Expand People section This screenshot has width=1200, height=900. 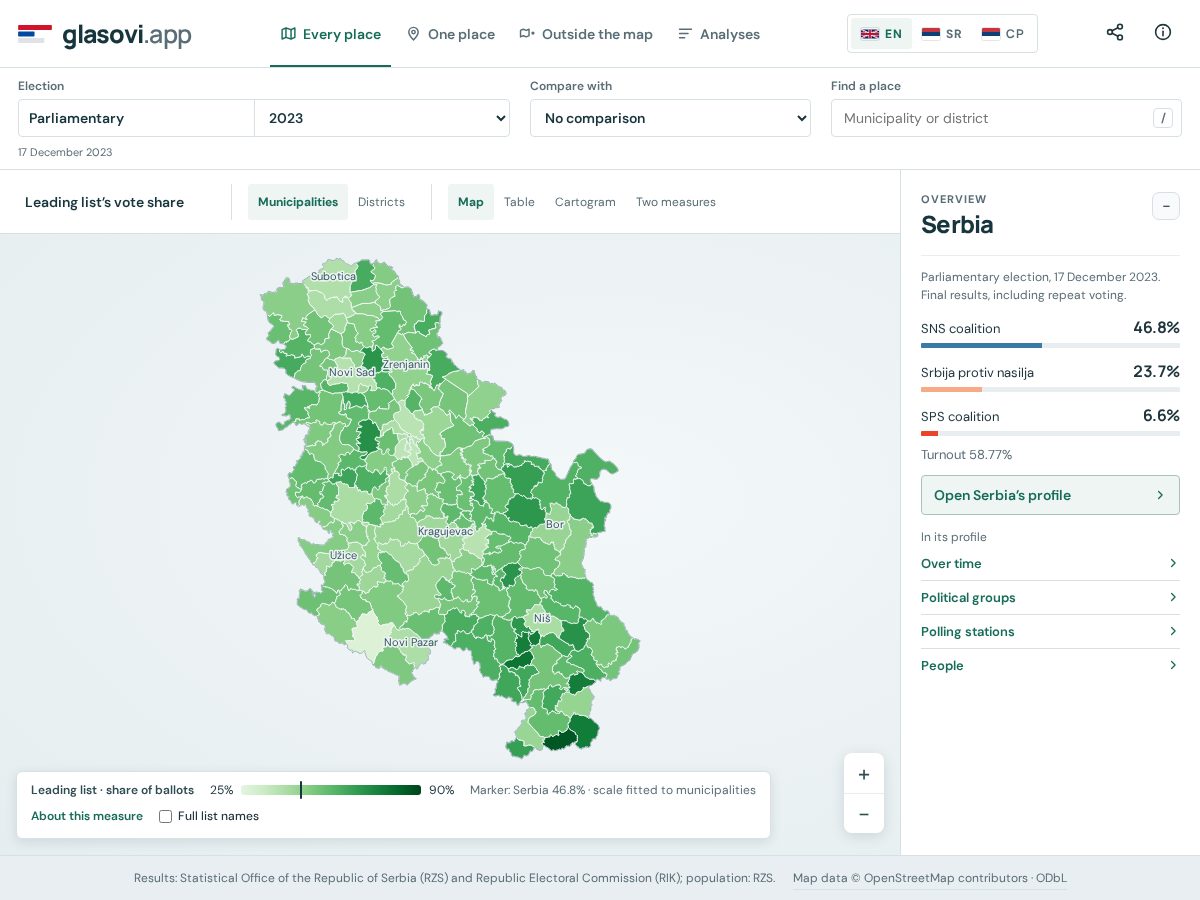pos(1050,666)
